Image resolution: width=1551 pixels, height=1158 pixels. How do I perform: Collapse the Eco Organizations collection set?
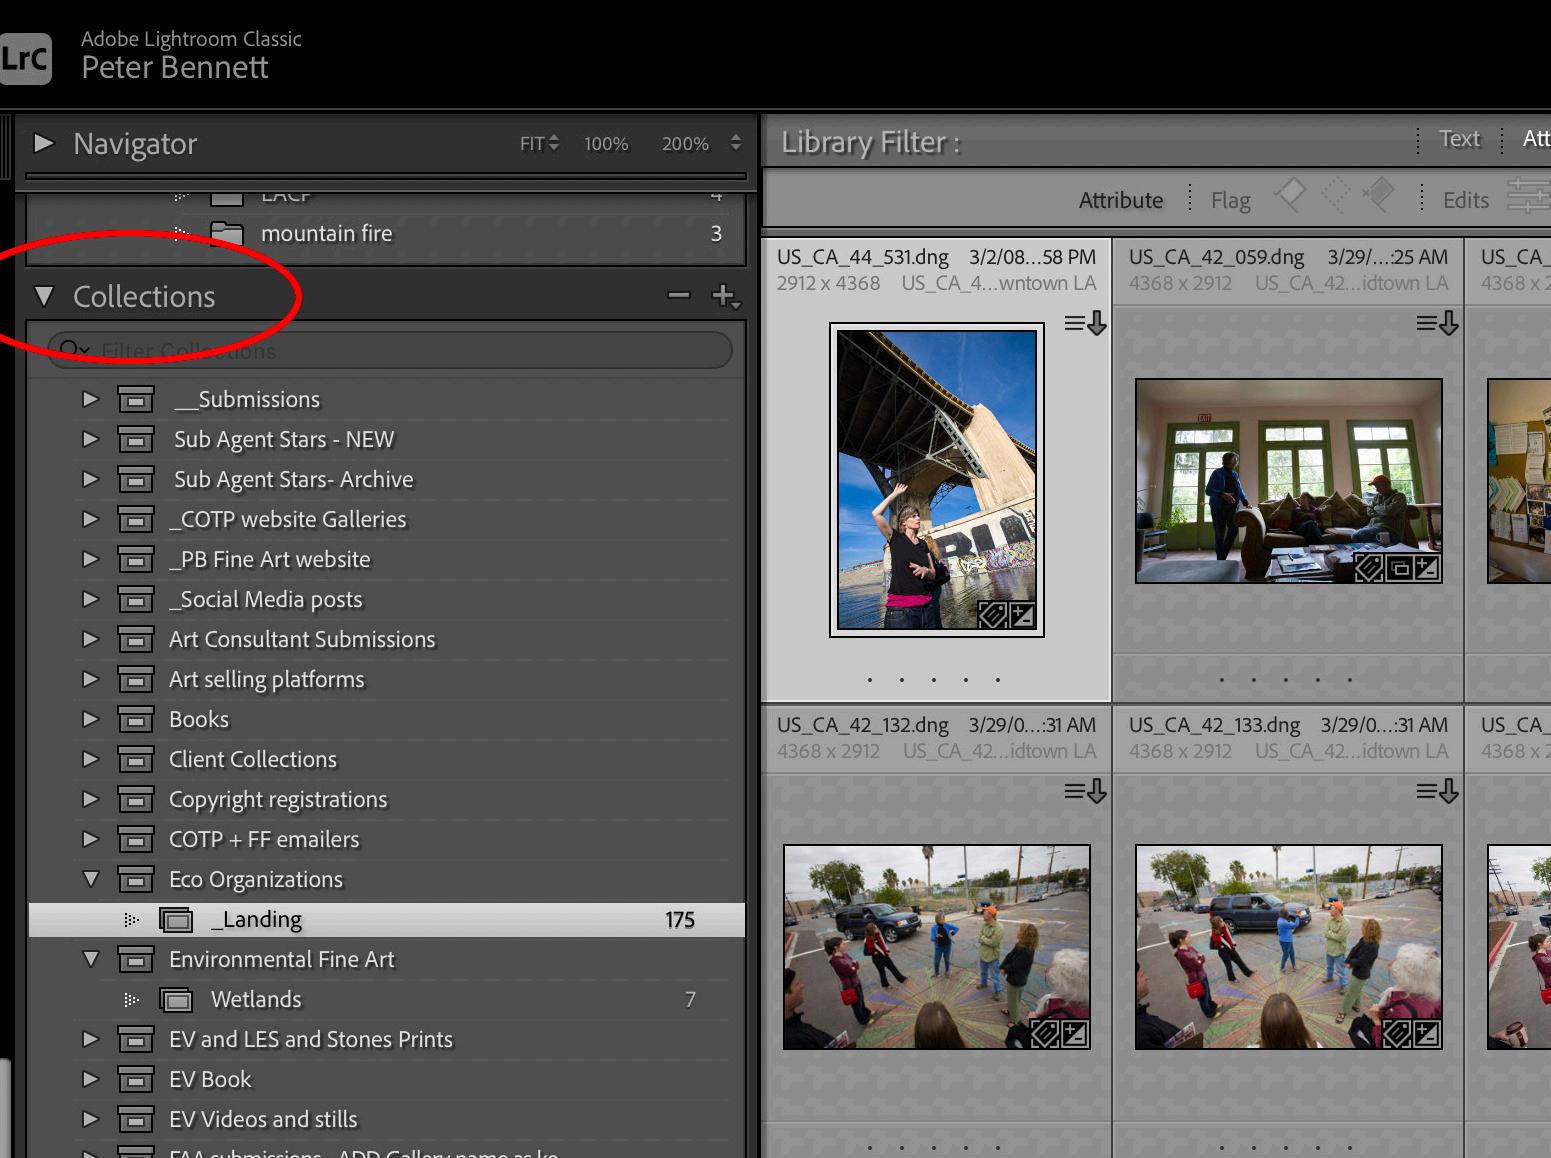pos(91,879)
